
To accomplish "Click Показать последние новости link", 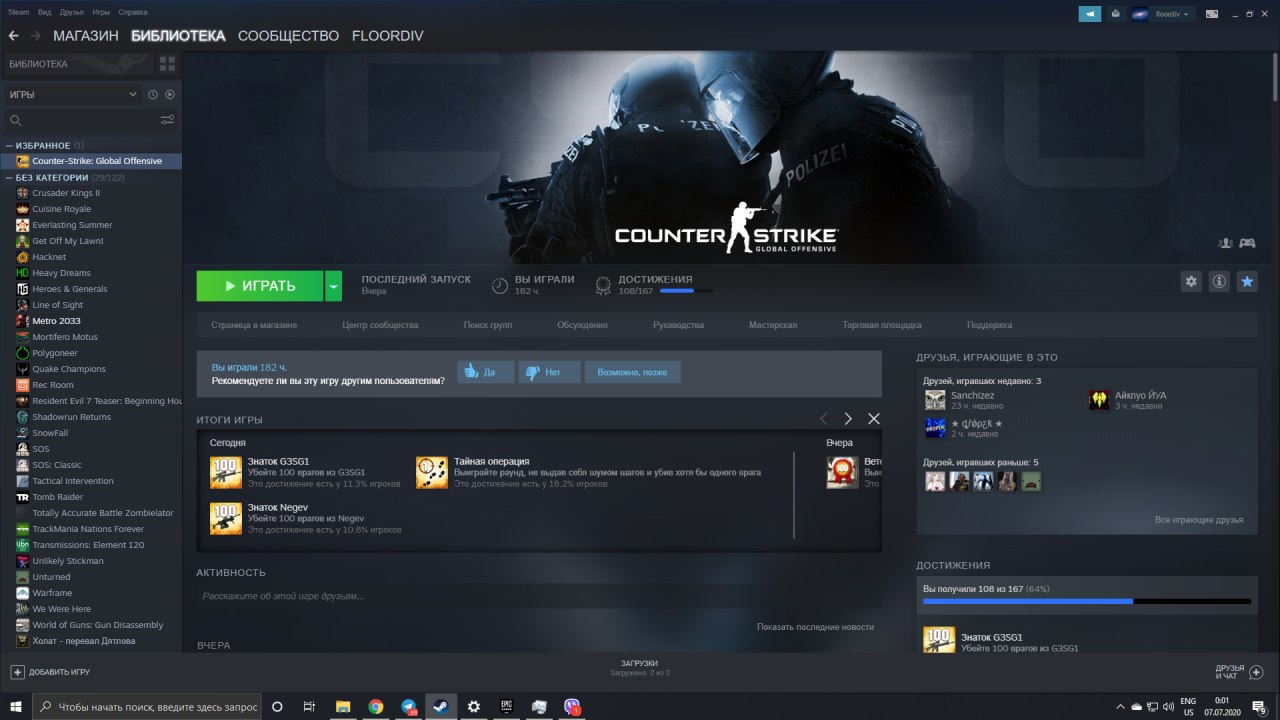I will pyautogui.click(x=815, y=627).
